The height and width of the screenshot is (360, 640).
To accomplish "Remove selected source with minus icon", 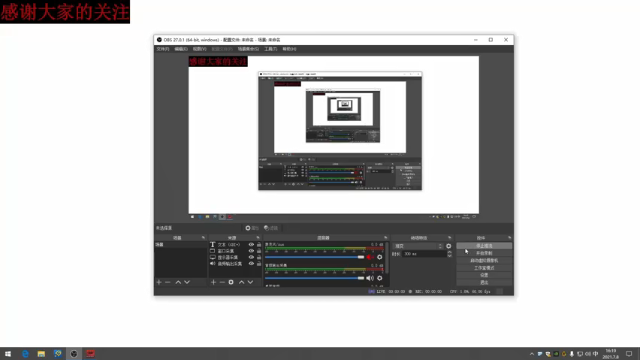I will coord(222,282).
